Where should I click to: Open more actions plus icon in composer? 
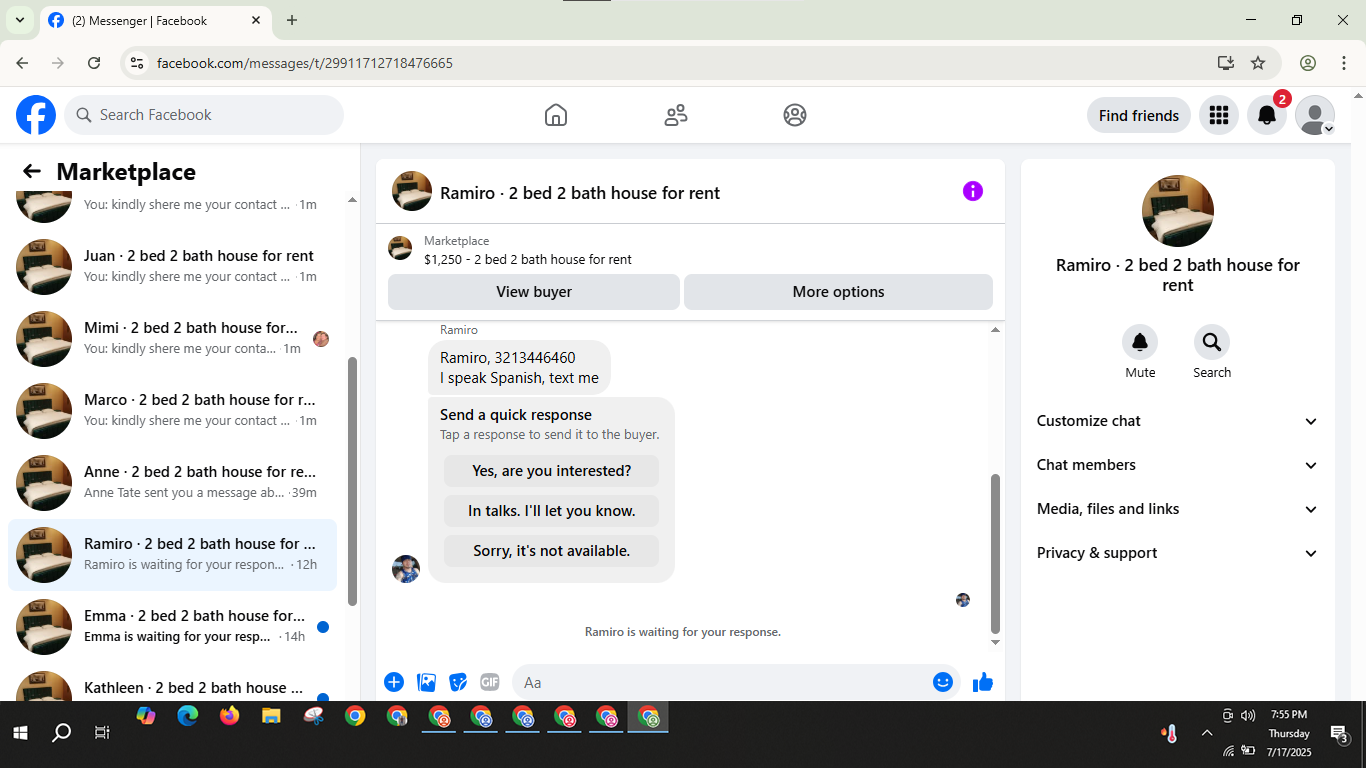click(x=394, y=682)
